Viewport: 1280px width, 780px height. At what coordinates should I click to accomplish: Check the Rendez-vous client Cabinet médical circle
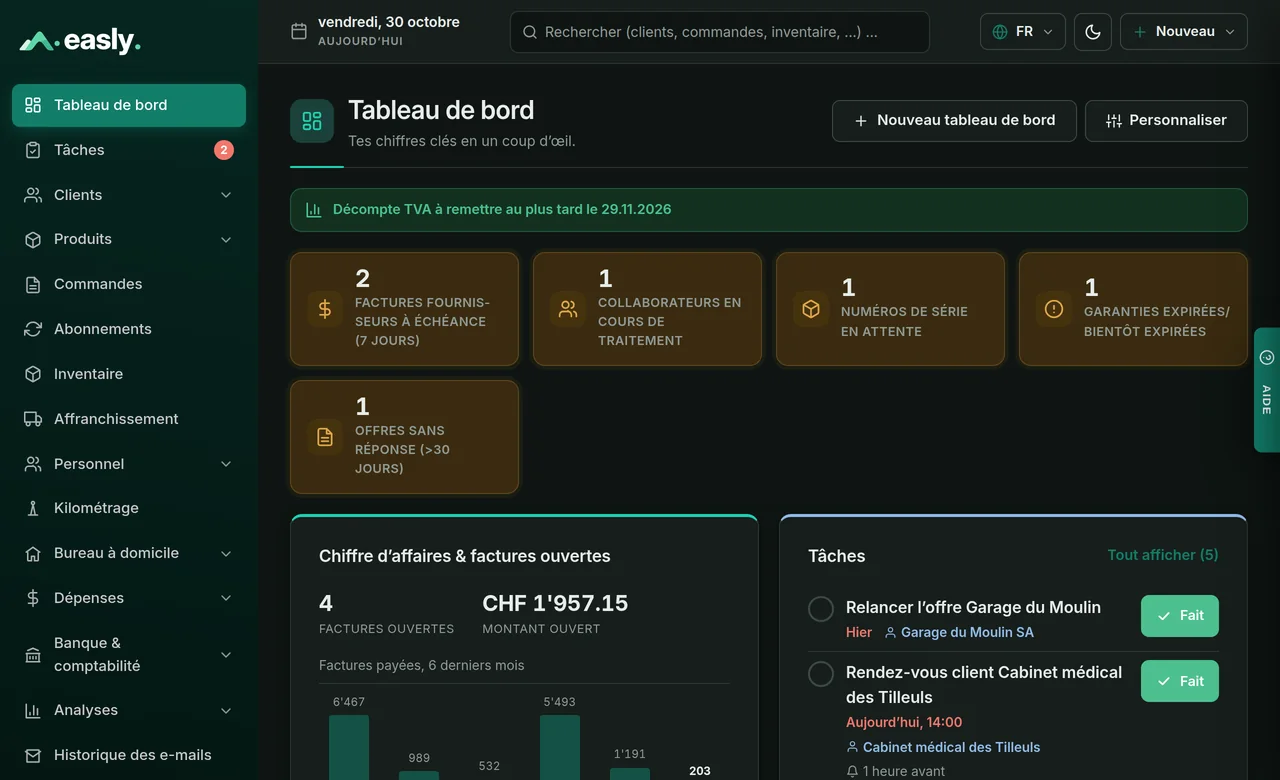pyautogui.click(x=821, y=673)
